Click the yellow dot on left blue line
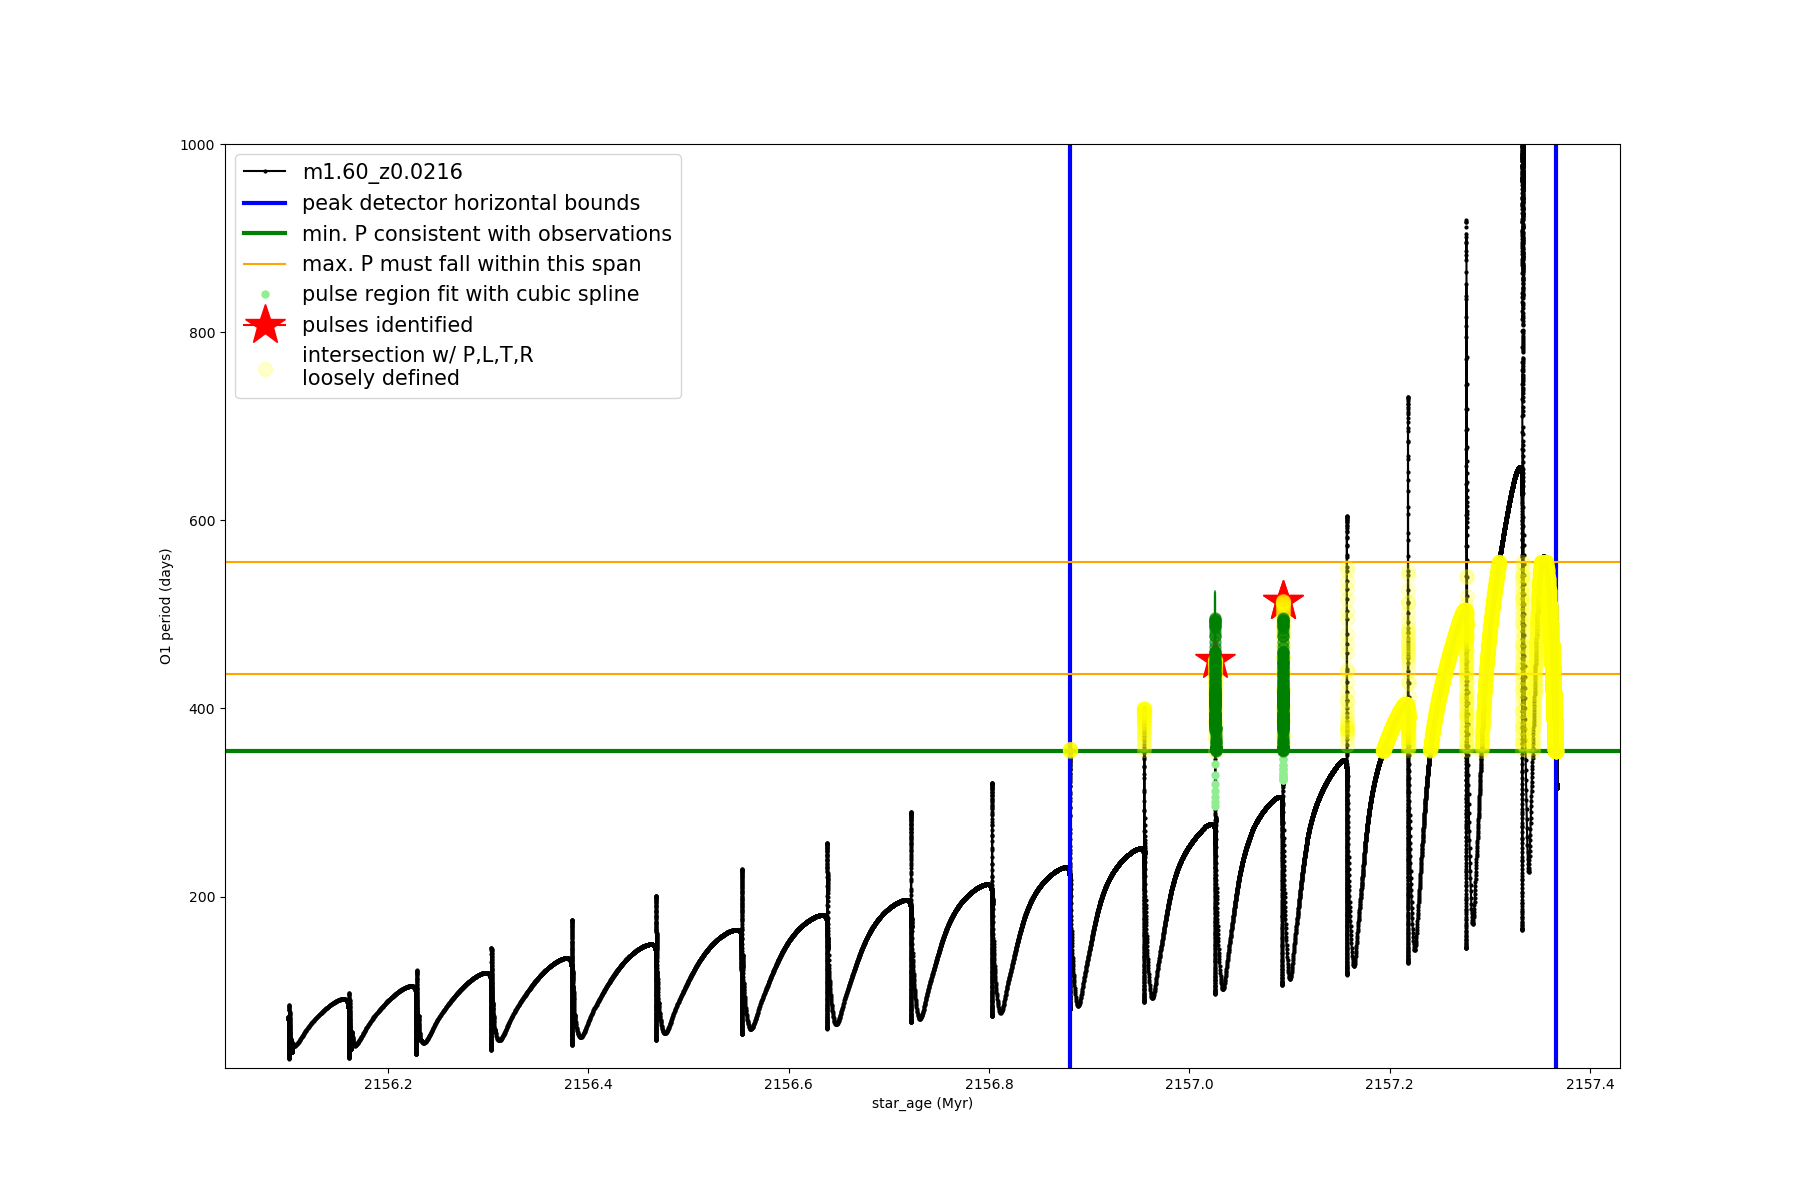Image resolution: width=1800 pixels, height=1200 pixels. tap(1070, 750)
